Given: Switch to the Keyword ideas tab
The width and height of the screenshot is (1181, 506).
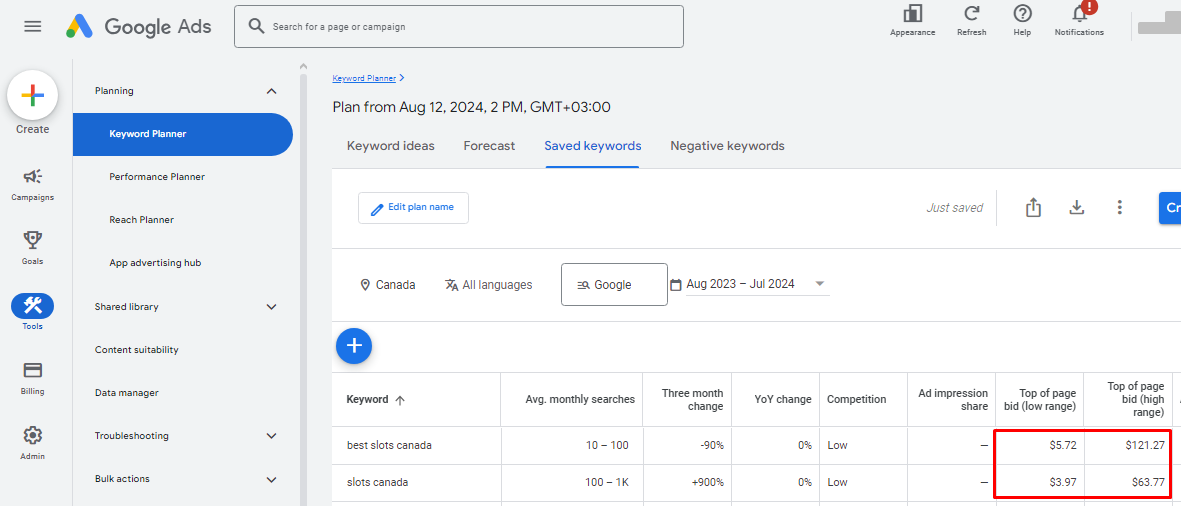Looking at the screenshot, I should tap(390, 146).
